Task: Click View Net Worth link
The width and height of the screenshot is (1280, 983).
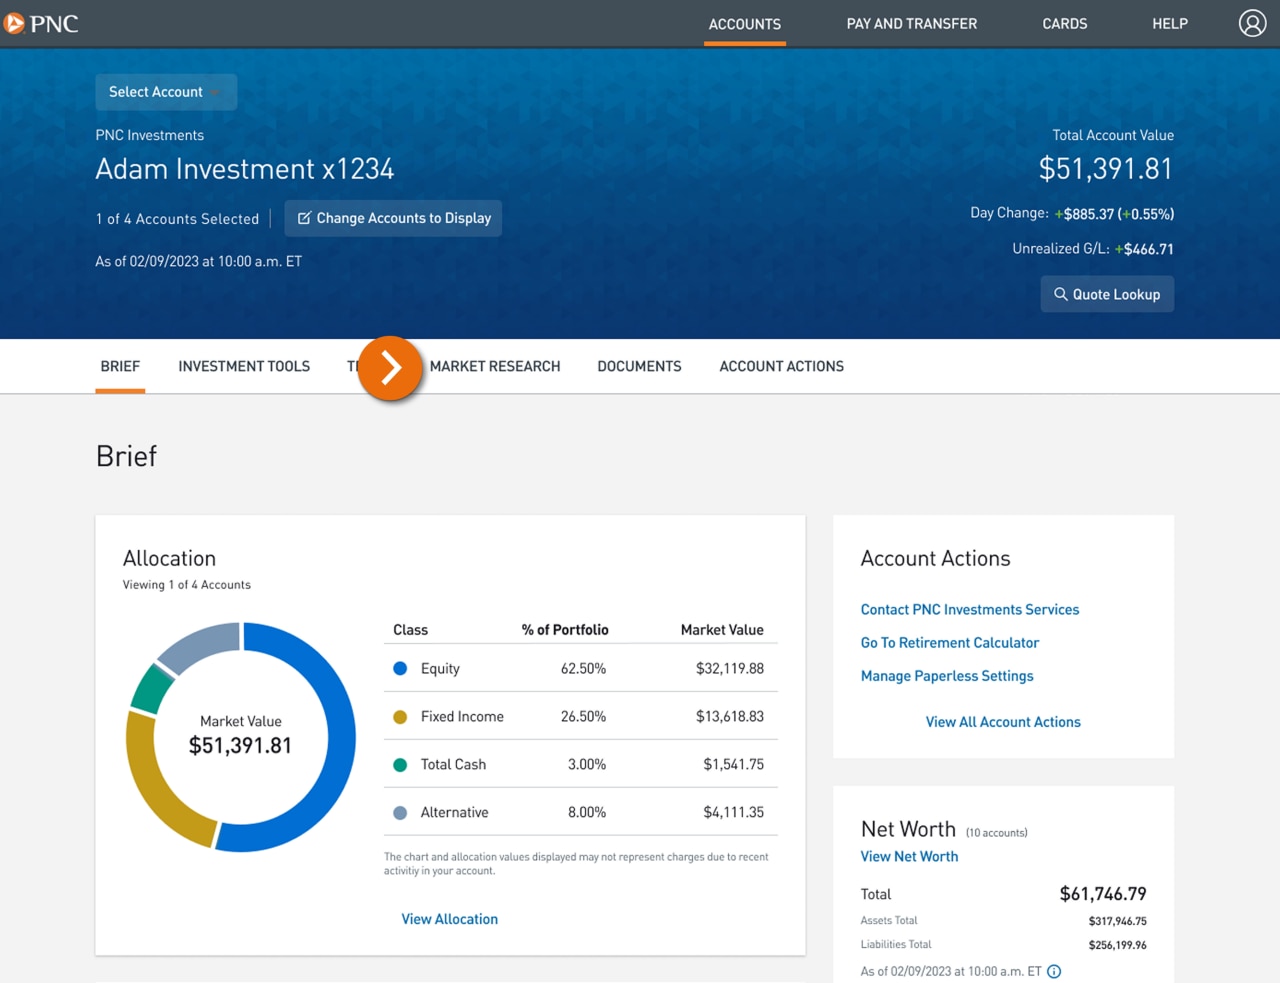Action: click(909, 856)
